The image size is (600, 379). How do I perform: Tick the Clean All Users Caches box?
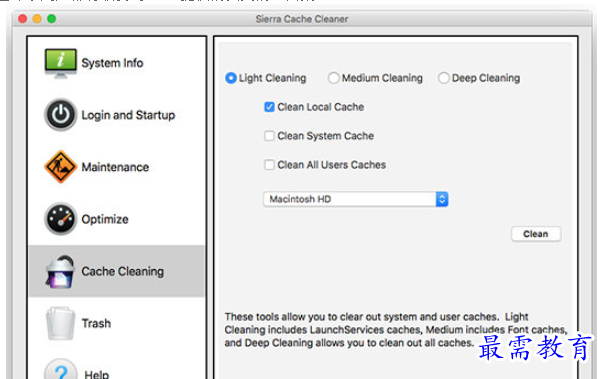click(x=269, y=165)
